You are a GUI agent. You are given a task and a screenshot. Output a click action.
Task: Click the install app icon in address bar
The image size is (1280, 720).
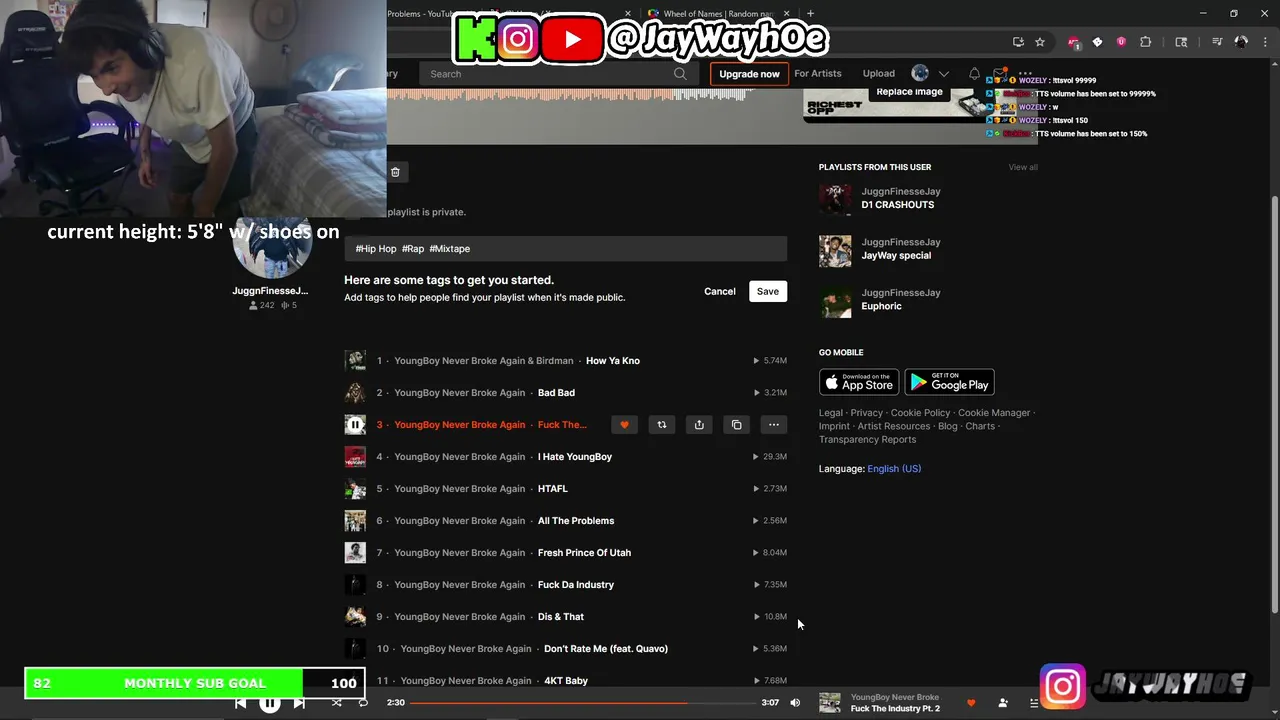pos(1018,42)
